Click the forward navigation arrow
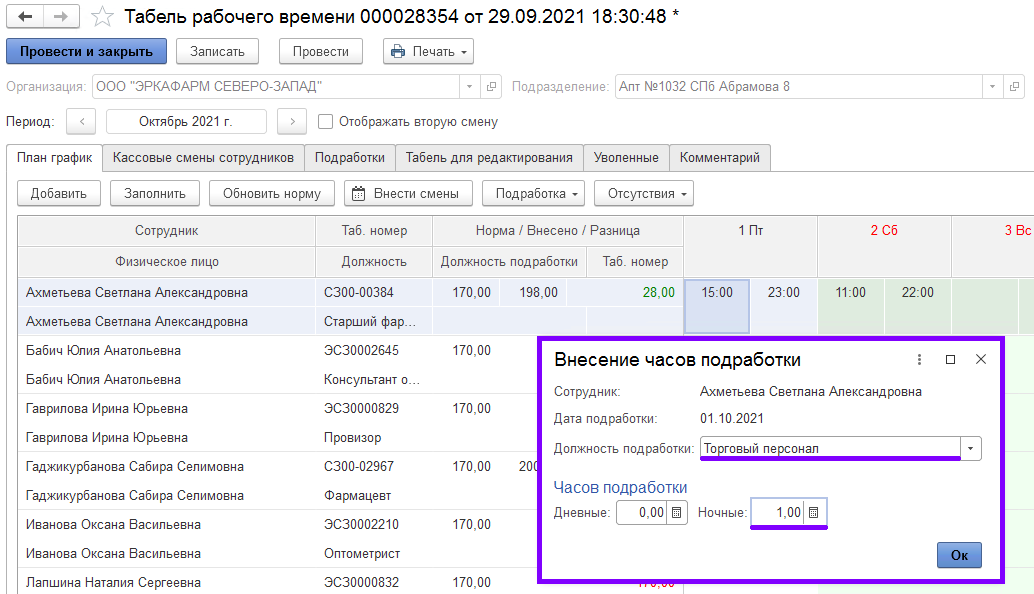The height and width of the screenshot is (594, 1034). coord(60,17)
